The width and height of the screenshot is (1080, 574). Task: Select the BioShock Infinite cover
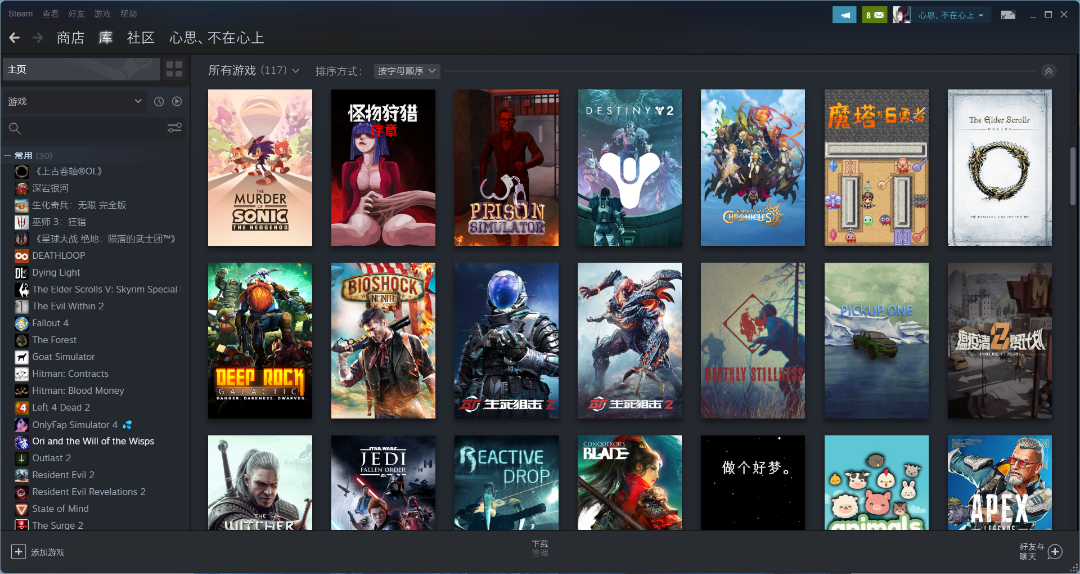[383, 340]
